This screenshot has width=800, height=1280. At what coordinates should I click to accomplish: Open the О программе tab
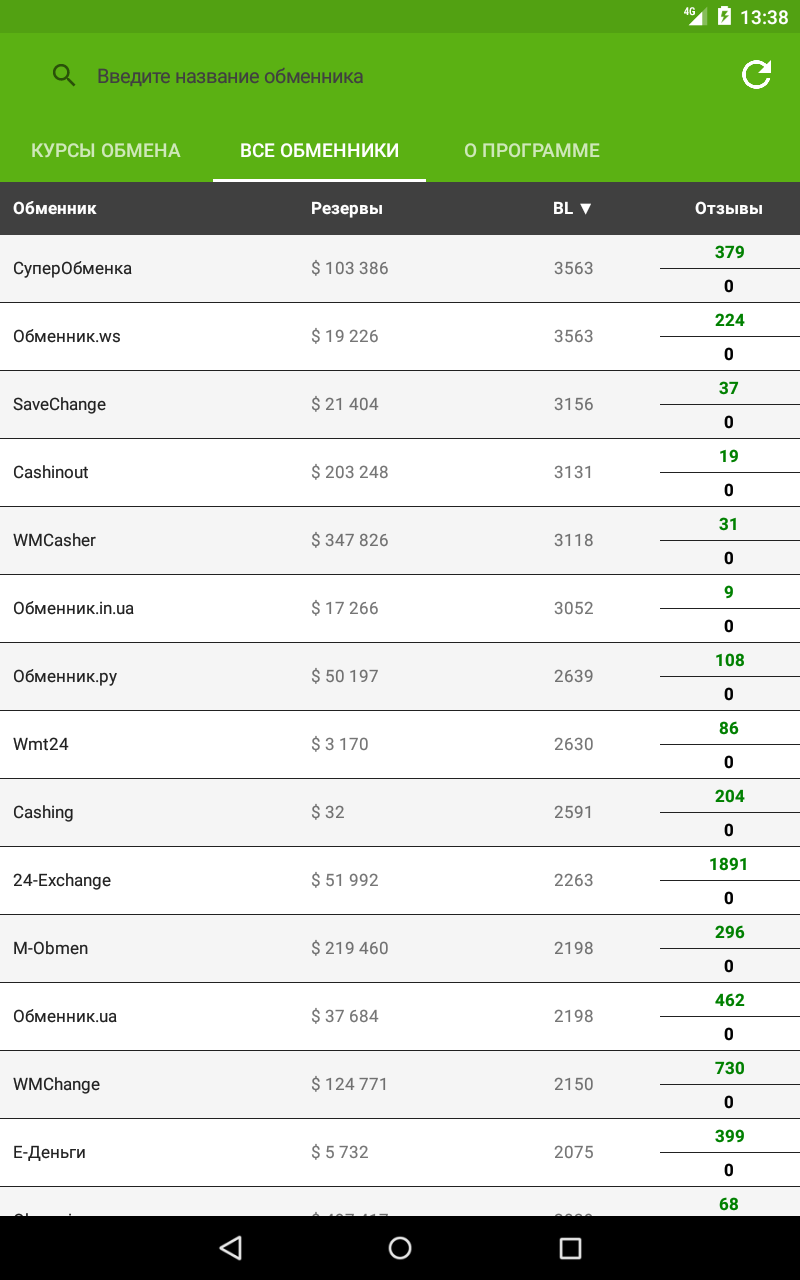[x=532, y=151]
